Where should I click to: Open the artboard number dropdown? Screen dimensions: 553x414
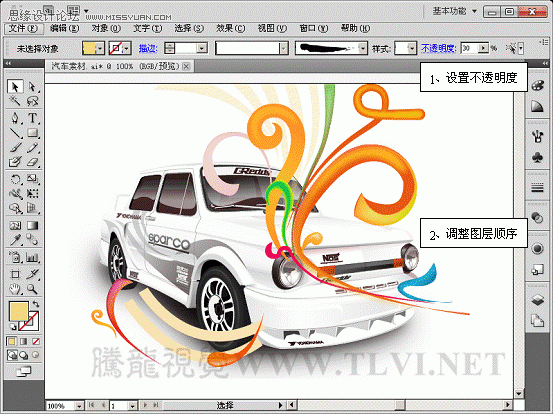pos(132,406)
